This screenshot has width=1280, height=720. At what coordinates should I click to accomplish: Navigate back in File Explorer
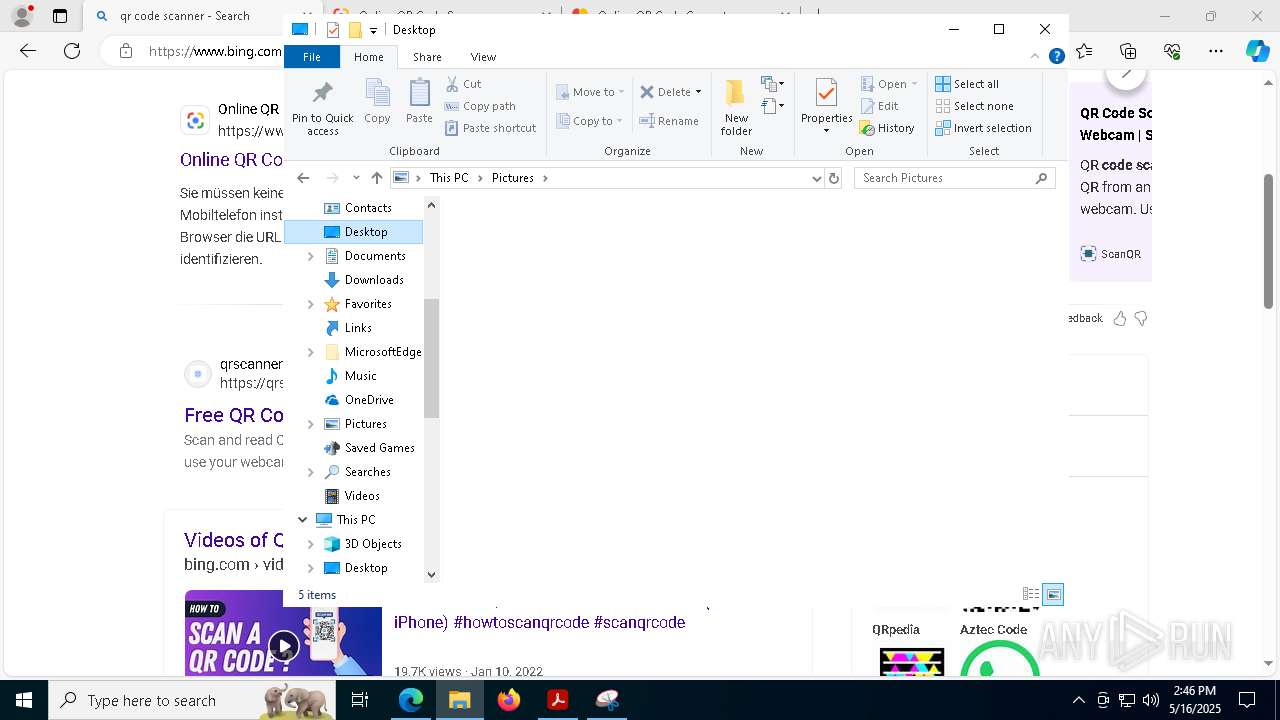tap(303, 178)
